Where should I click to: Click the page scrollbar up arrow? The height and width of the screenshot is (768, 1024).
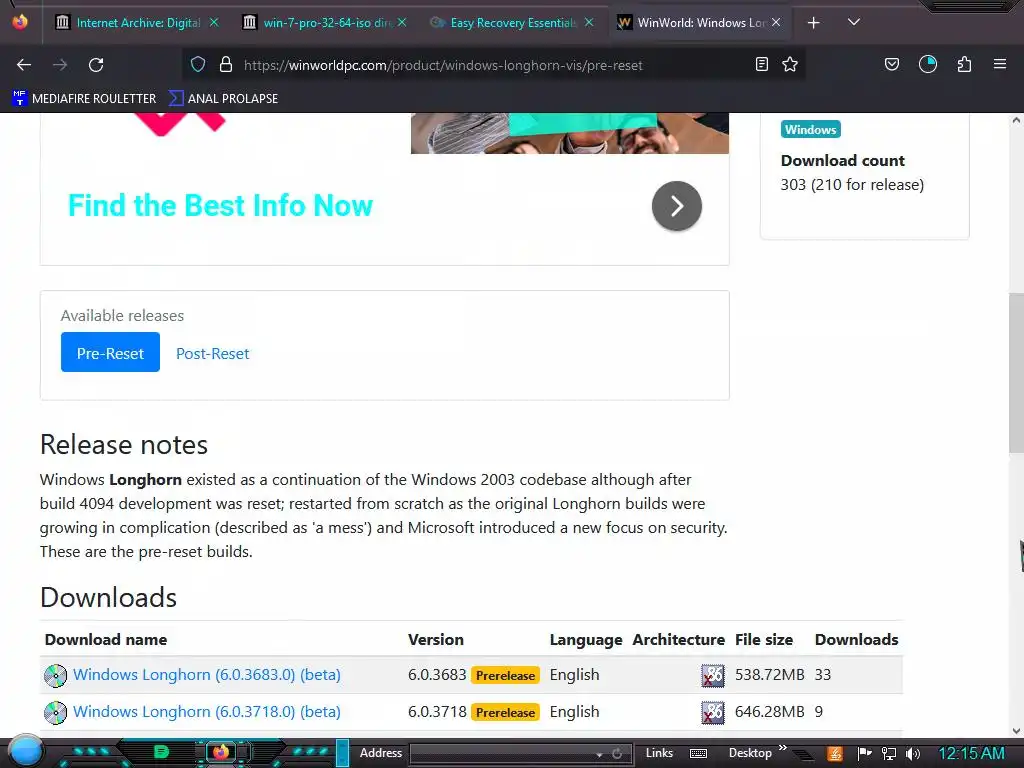tap(1016, 120)
